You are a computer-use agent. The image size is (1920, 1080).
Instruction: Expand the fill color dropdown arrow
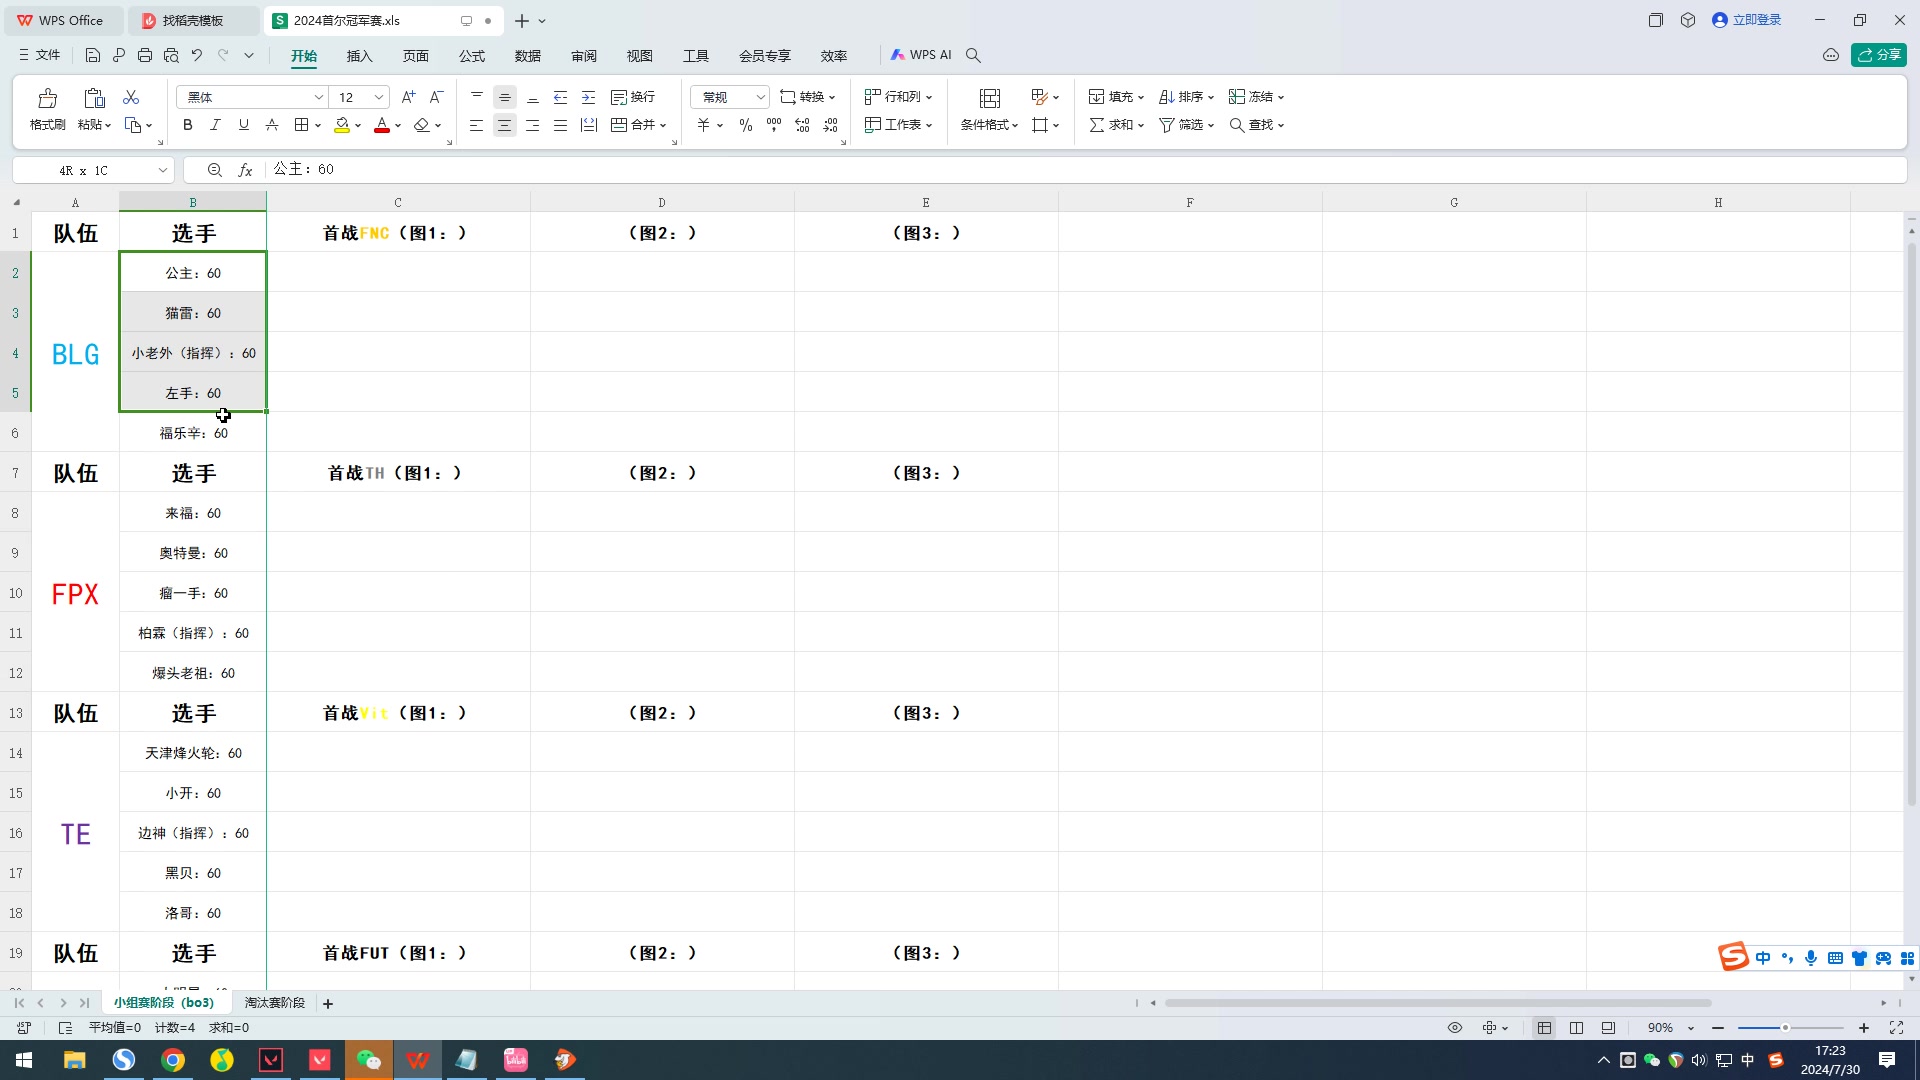pos(358,126)
